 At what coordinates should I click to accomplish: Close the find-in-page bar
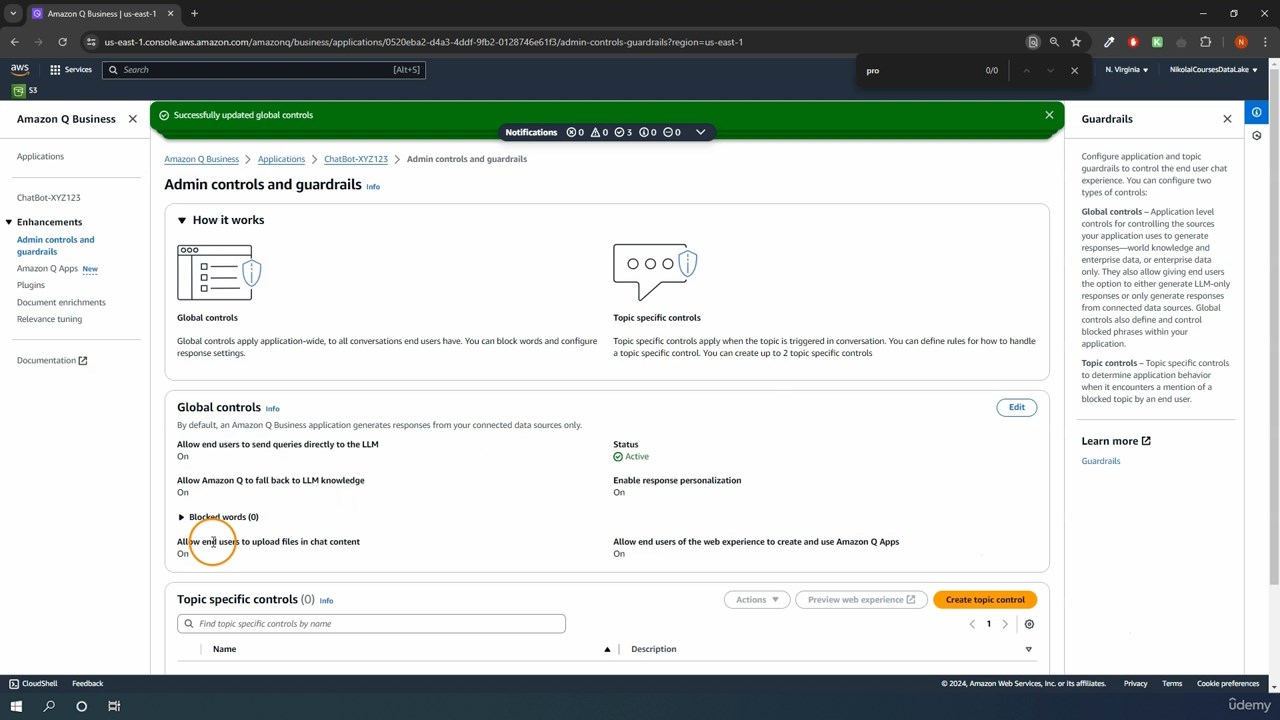click(1074, 70)
